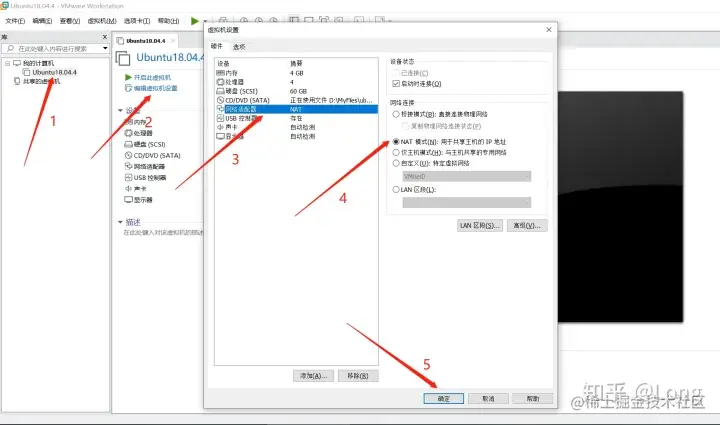720x425 pixels.
Task: Select the memory icon in settings dialog device list
Action: (220, 73)
